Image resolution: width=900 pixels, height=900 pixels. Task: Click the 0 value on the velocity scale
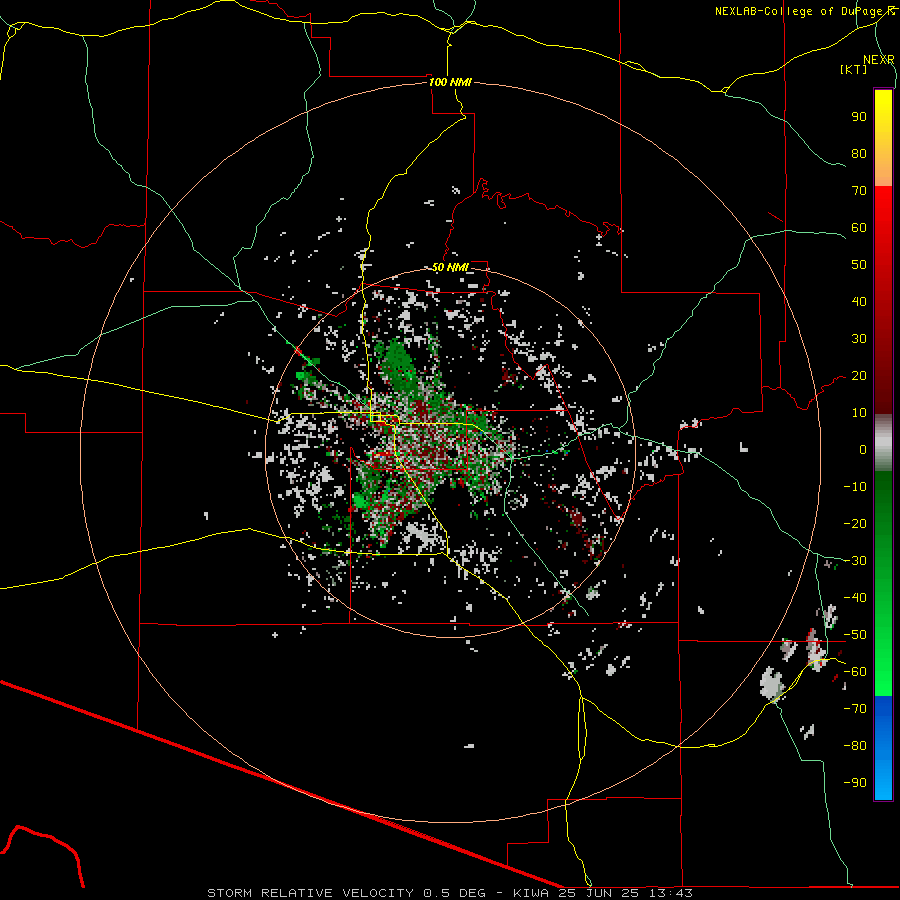[863, 449]
